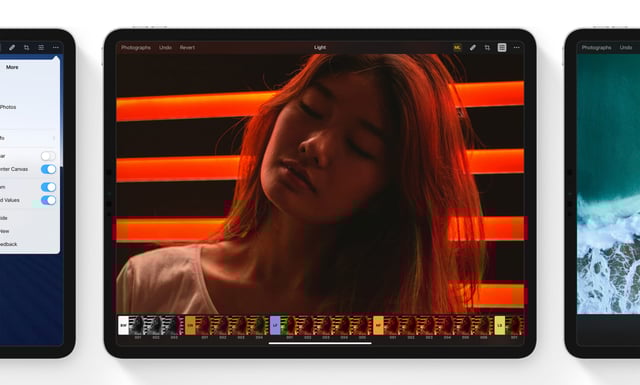Select the purple LF preset group label
This screenshot has height=385, width=640.
click(x=275, y=325)
